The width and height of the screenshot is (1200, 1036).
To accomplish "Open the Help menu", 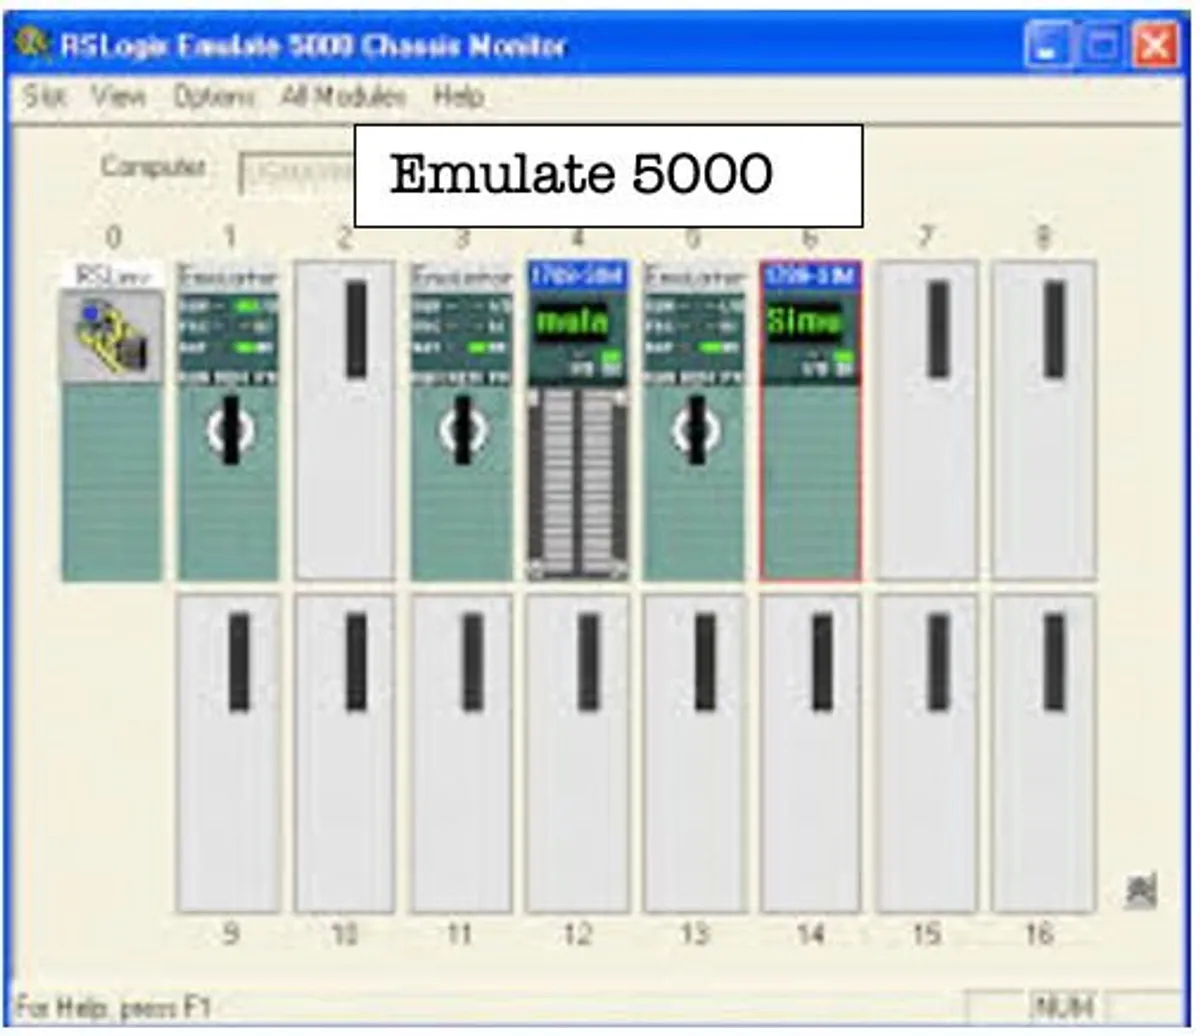I will point(459,97).
